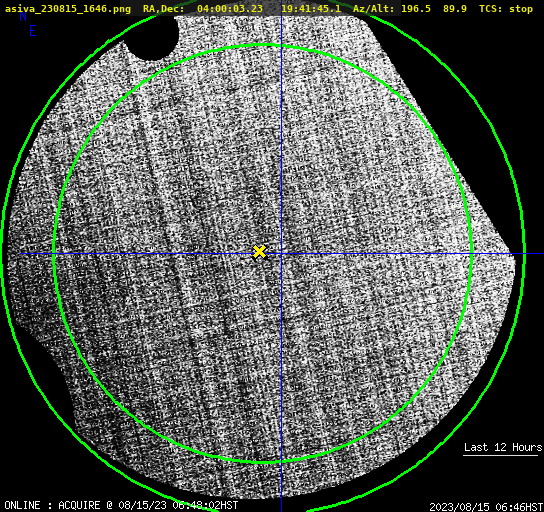Click the intersection of the blue crosshair lines
Image resolution: width=544 pixels, height=512 pixels.
pos(281,254)
